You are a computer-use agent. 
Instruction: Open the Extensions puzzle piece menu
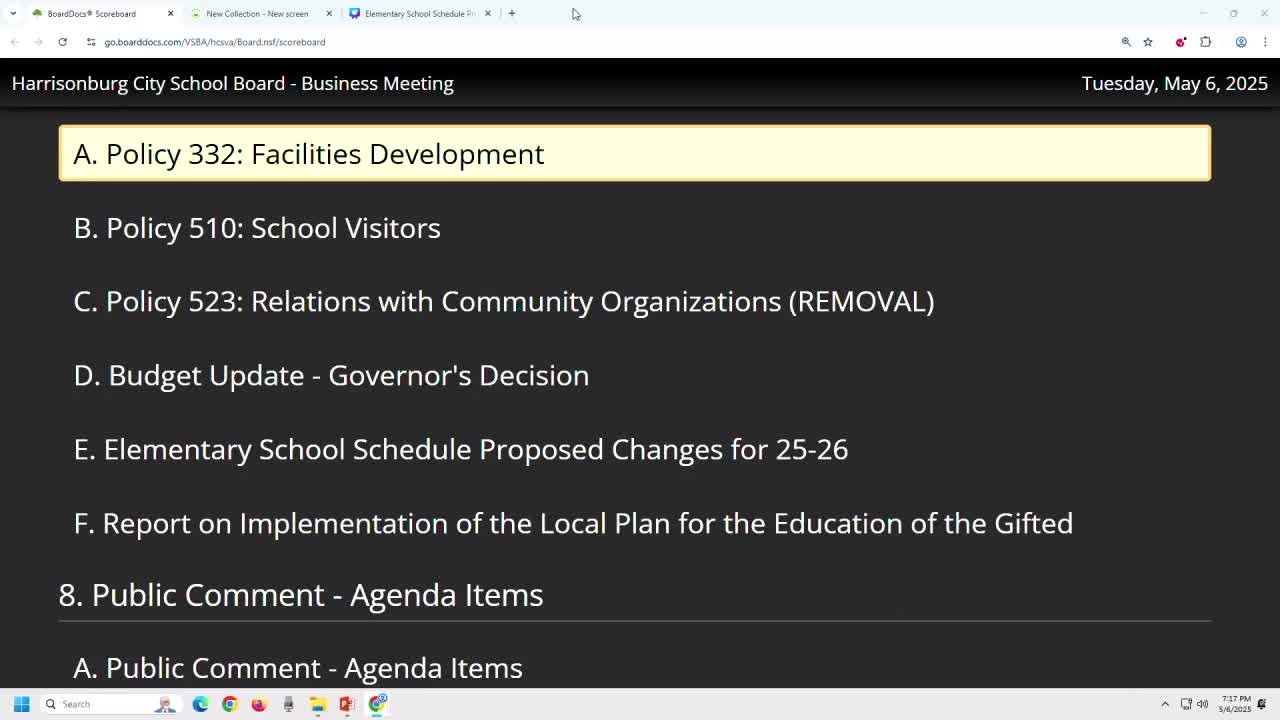1205,42
